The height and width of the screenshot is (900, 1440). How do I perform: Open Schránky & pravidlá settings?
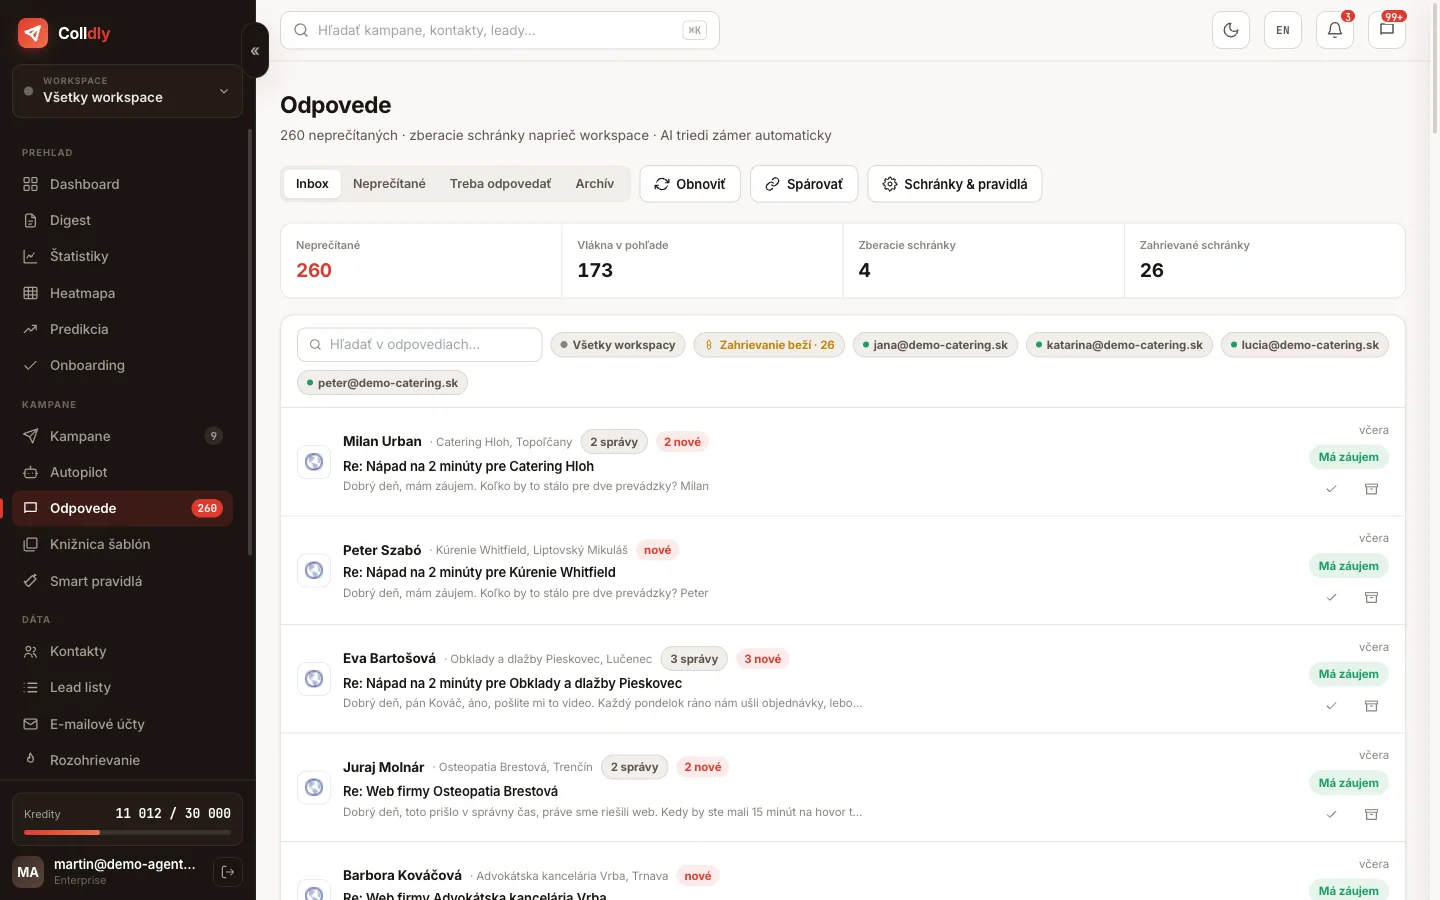pyautogui.click(x=955, y=184)
